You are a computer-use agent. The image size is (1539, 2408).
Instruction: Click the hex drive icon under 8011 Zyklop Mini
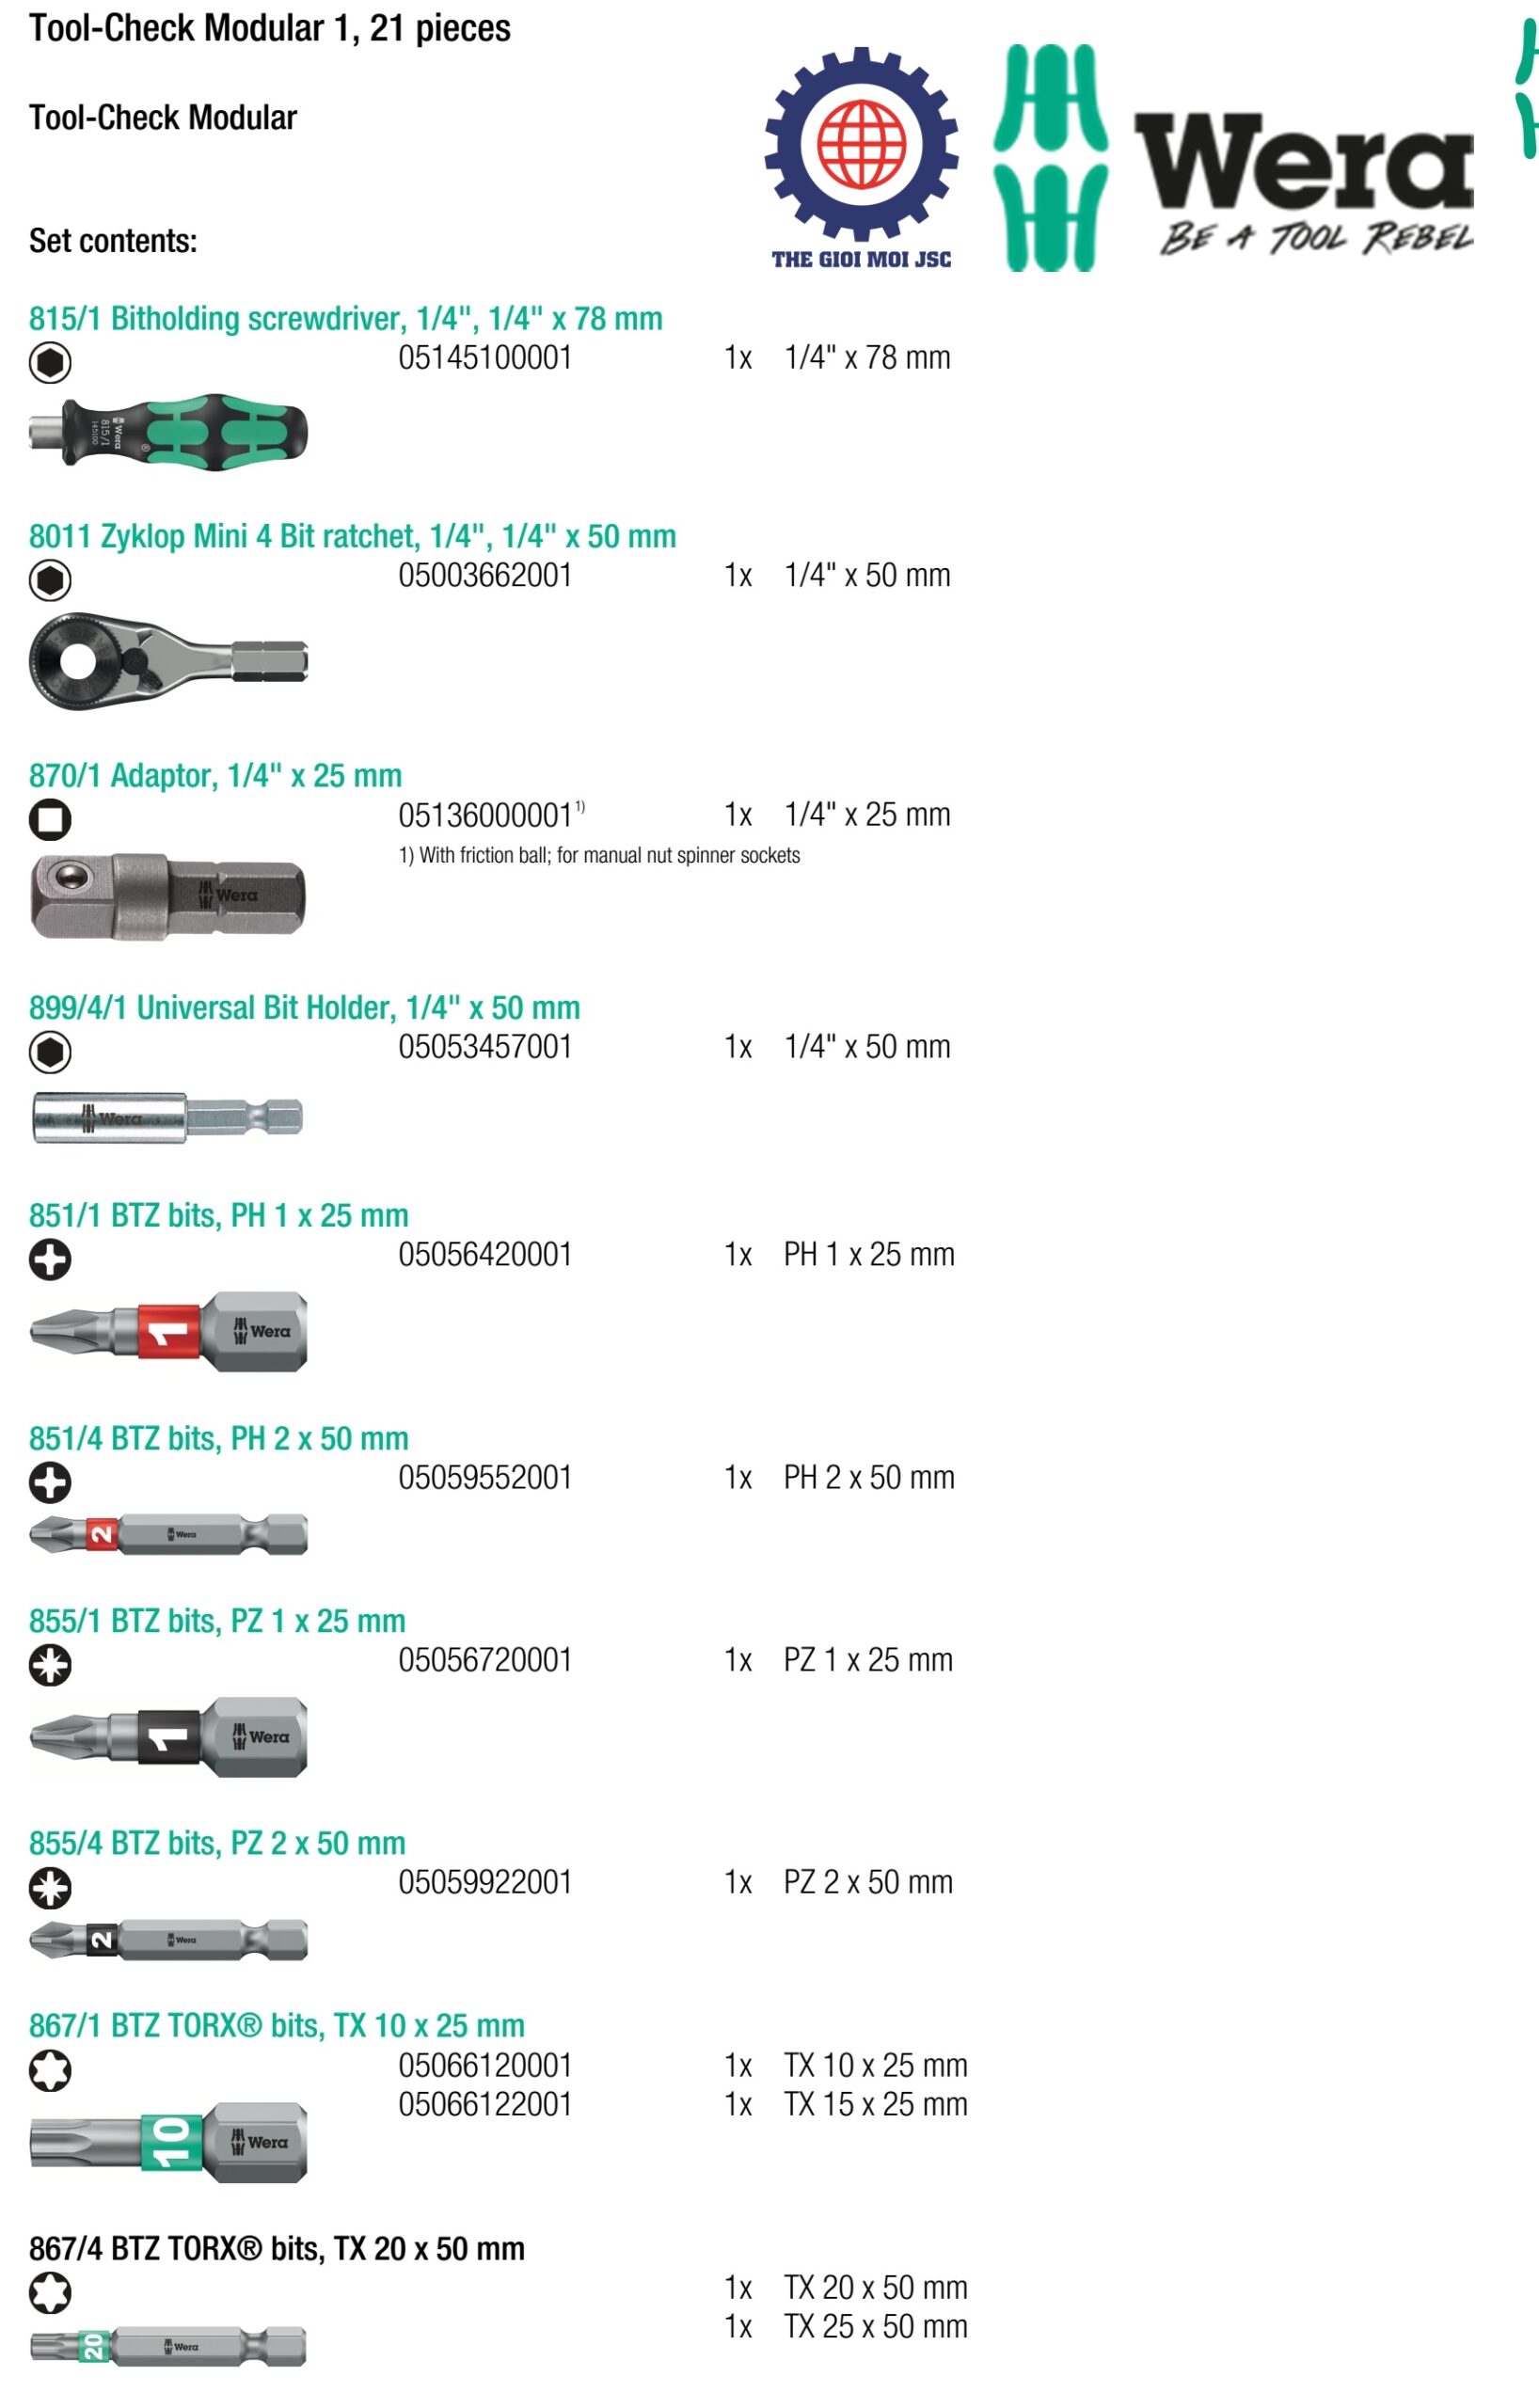click(x=50, y=580)
